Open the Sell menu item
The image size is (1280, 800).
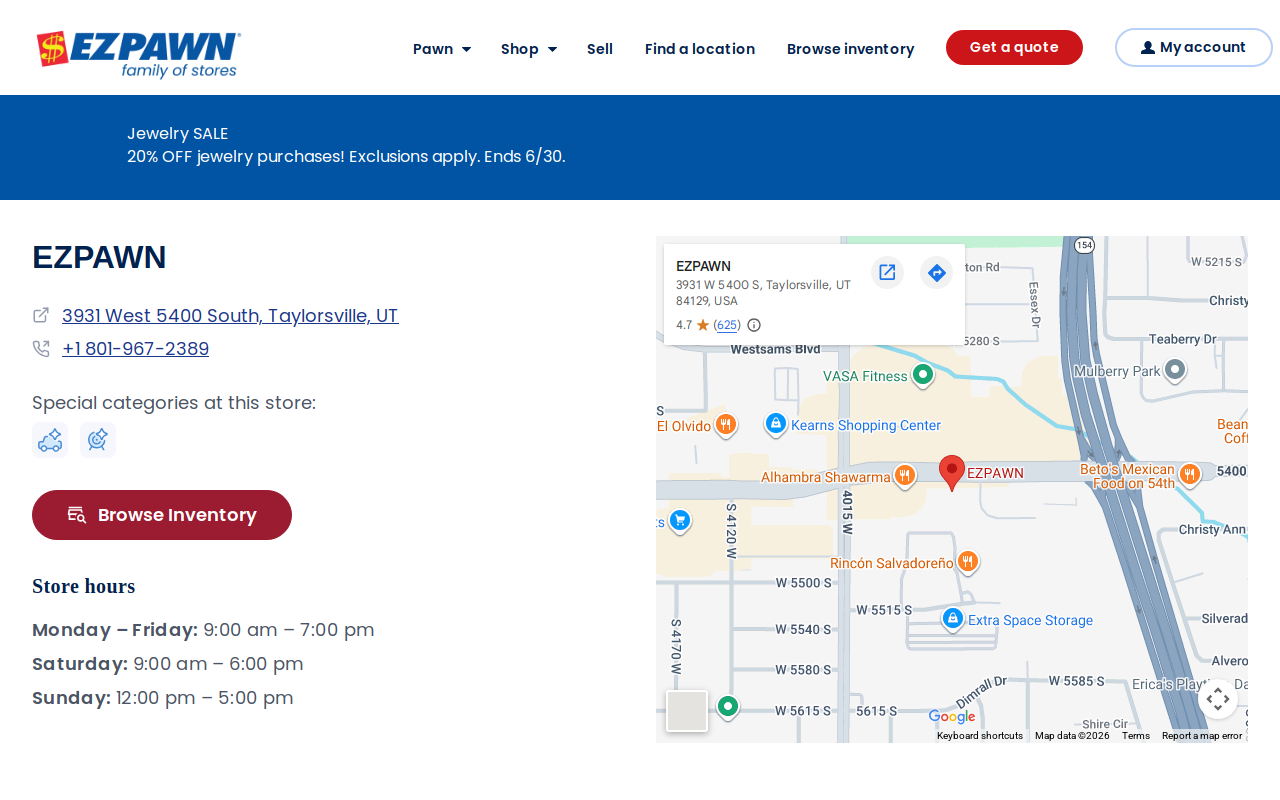pos(600,49)
